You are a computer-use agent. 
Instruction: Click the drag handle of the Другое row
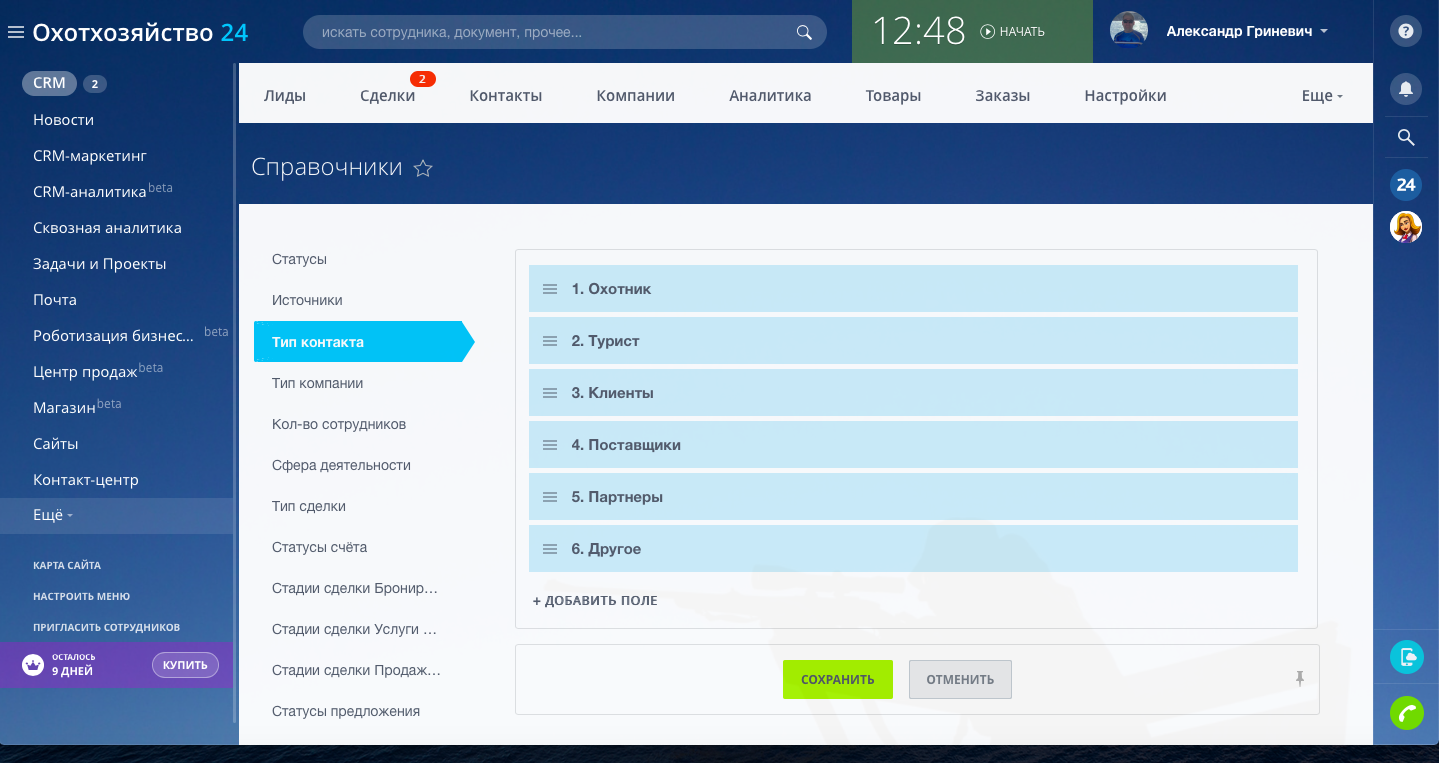549,549
